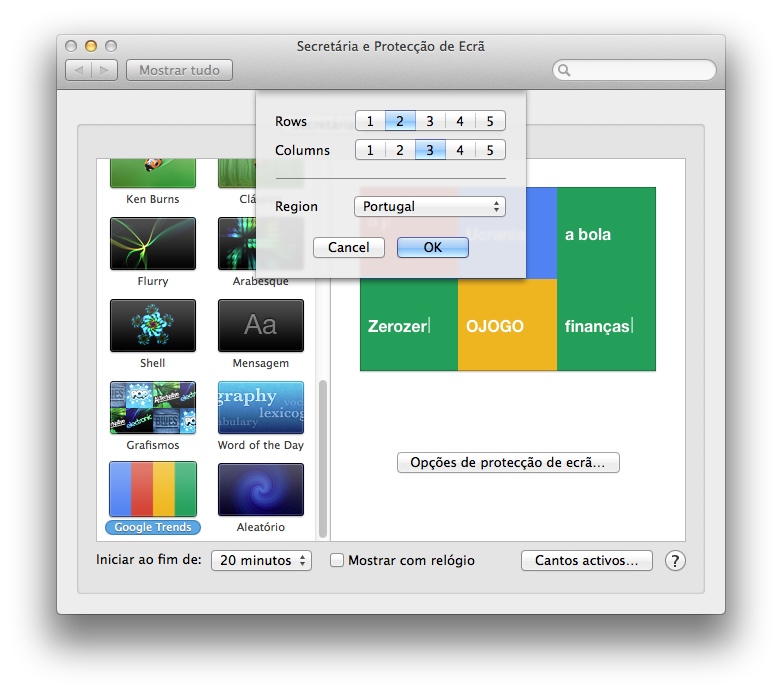Open Opções de protecção de ecrã
Viewport: 782px width, 693px height.
tap(508, 462)
